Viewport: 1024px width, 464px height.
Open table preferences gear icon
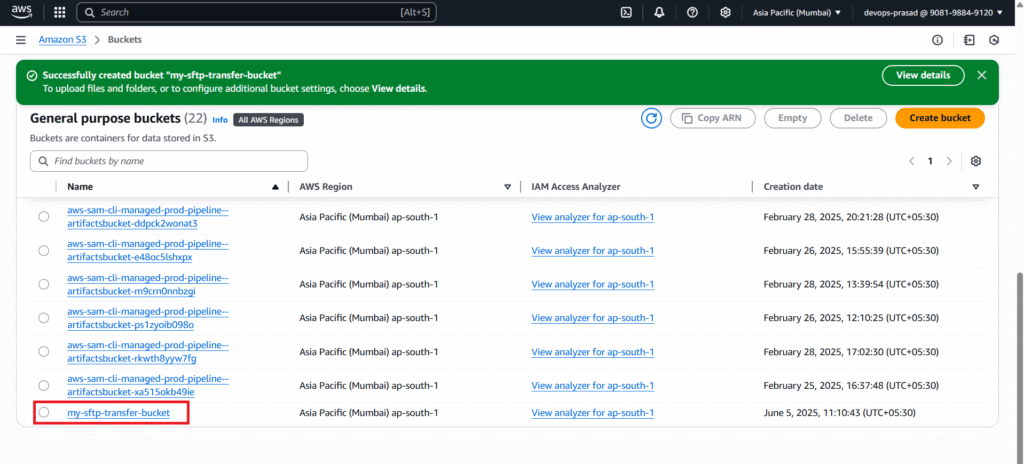coord(976,161)
